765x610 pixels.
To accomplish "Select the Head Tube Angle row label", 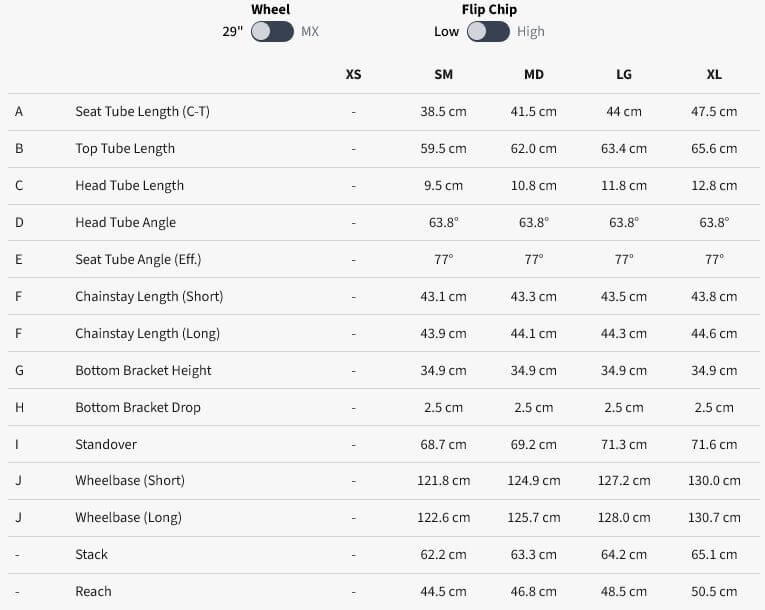I will point(125,222).
